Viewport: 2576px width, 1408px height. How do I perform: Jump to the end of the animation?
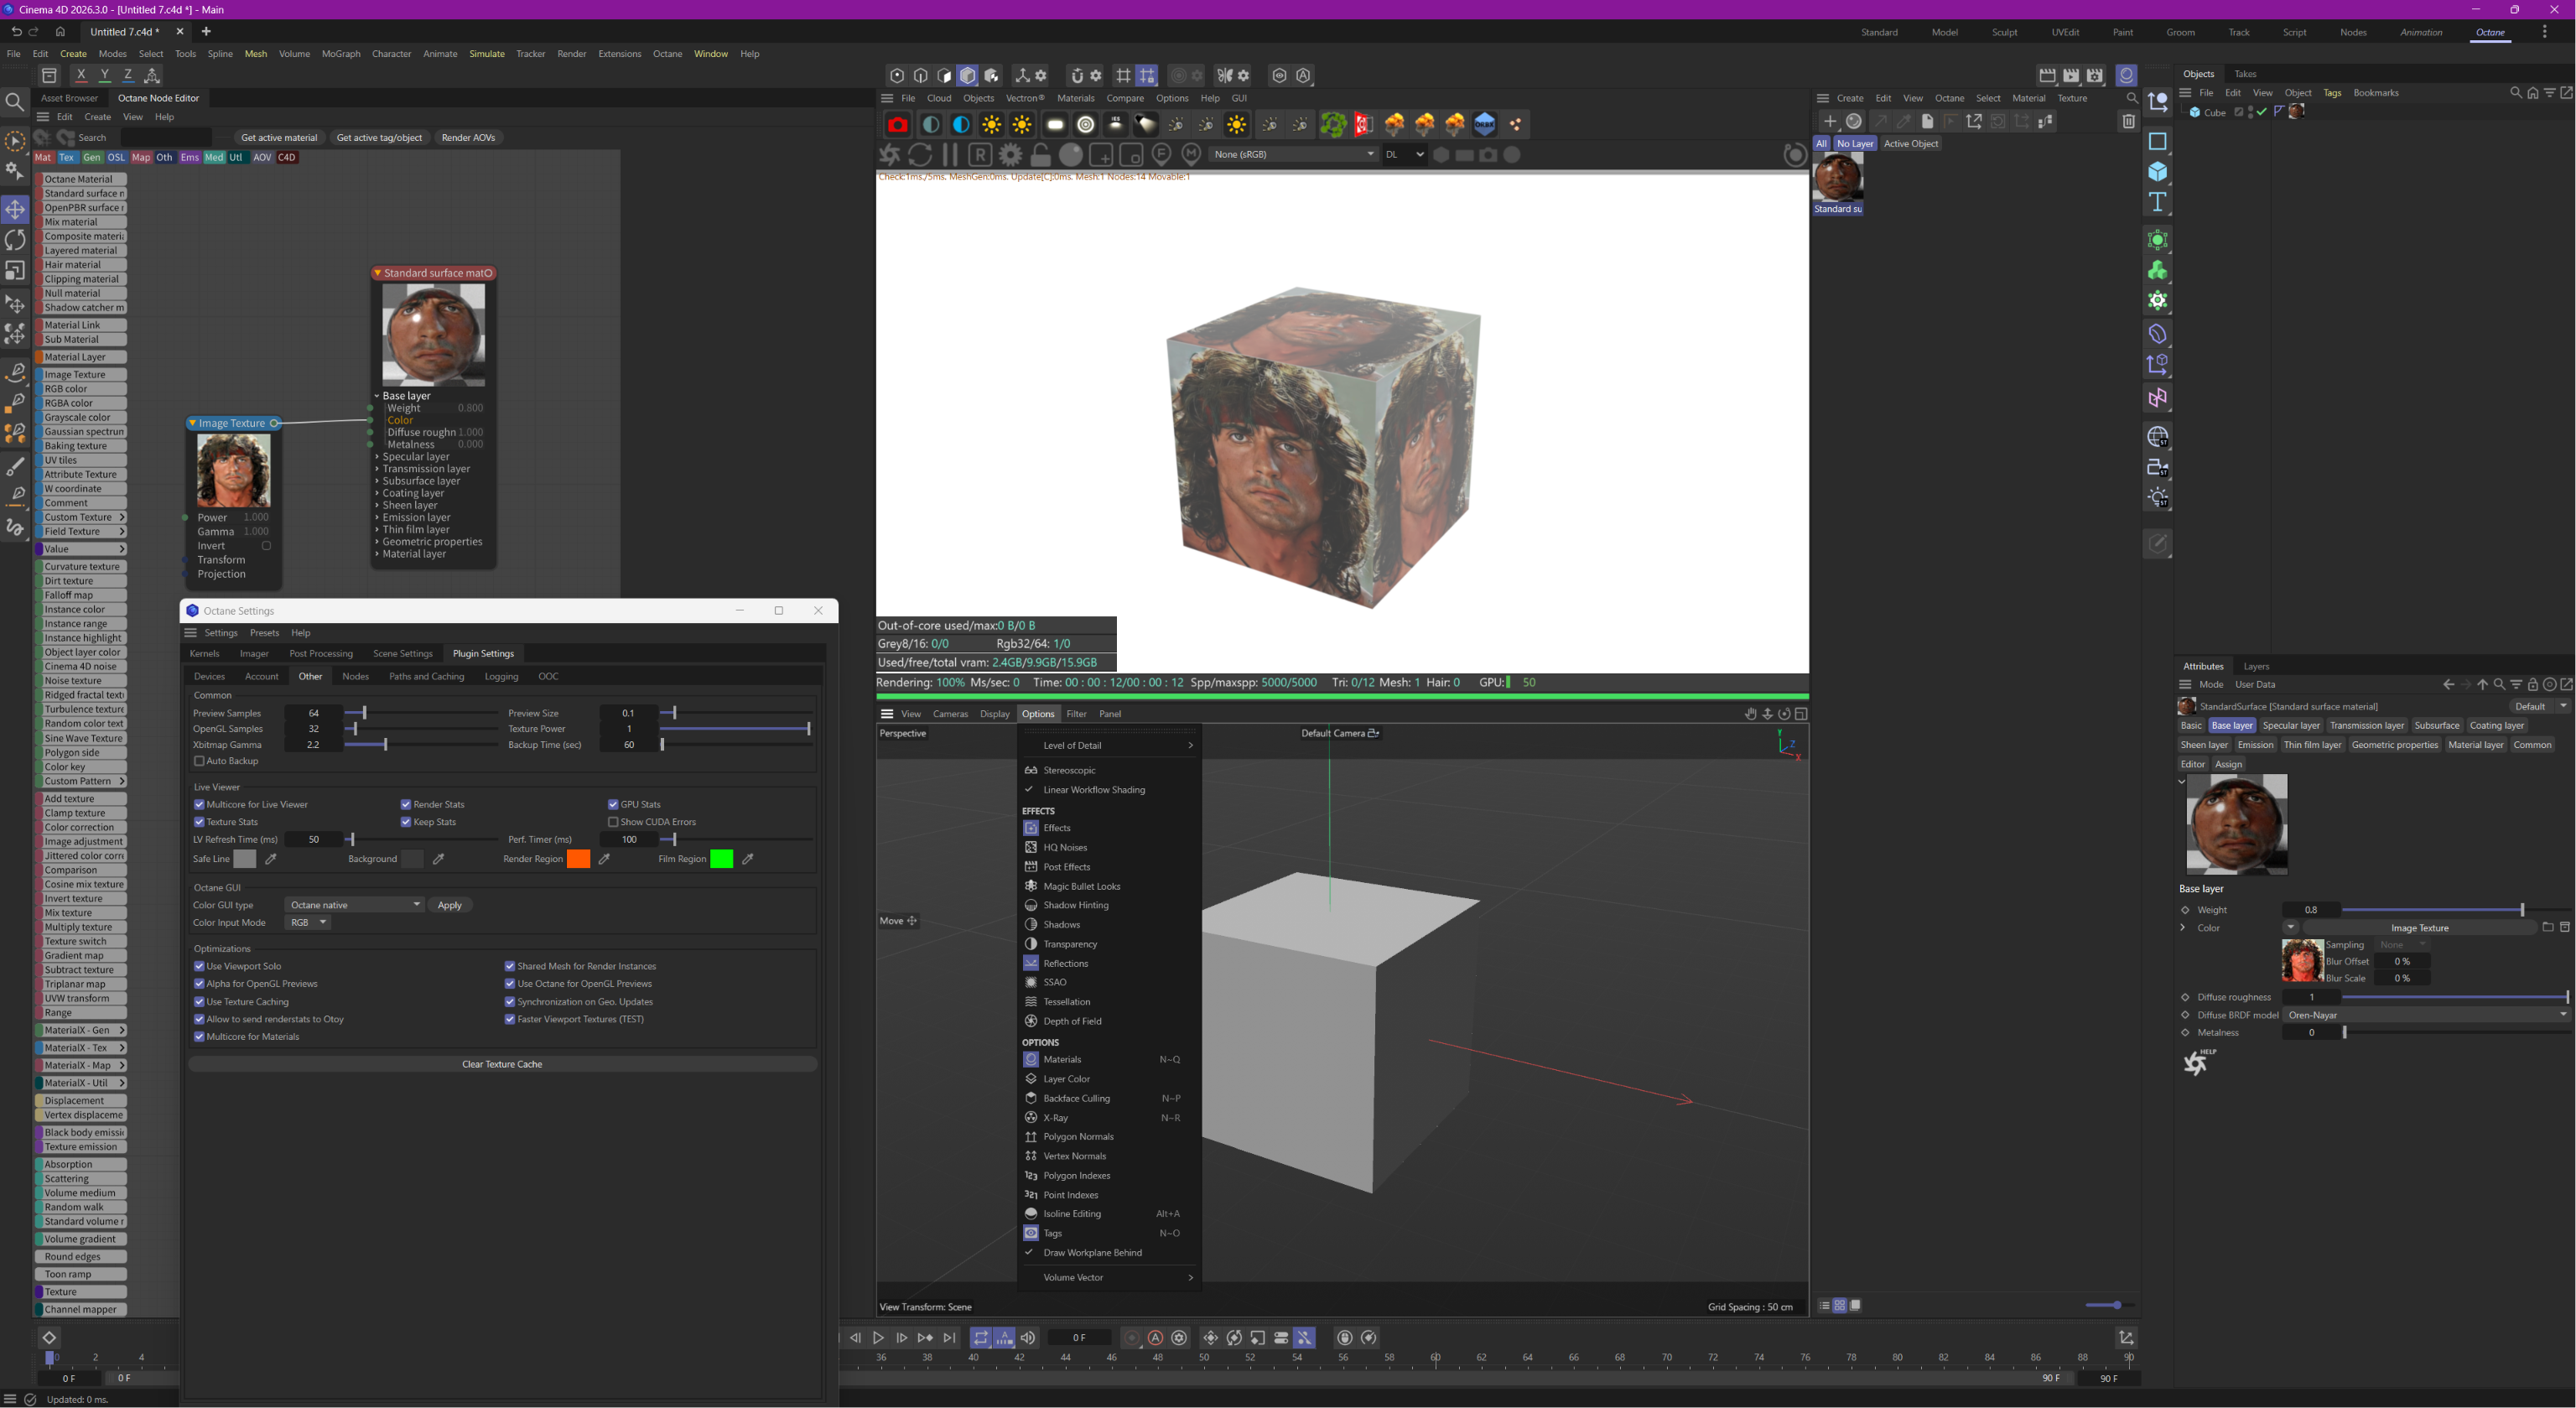pos(950,1338)
